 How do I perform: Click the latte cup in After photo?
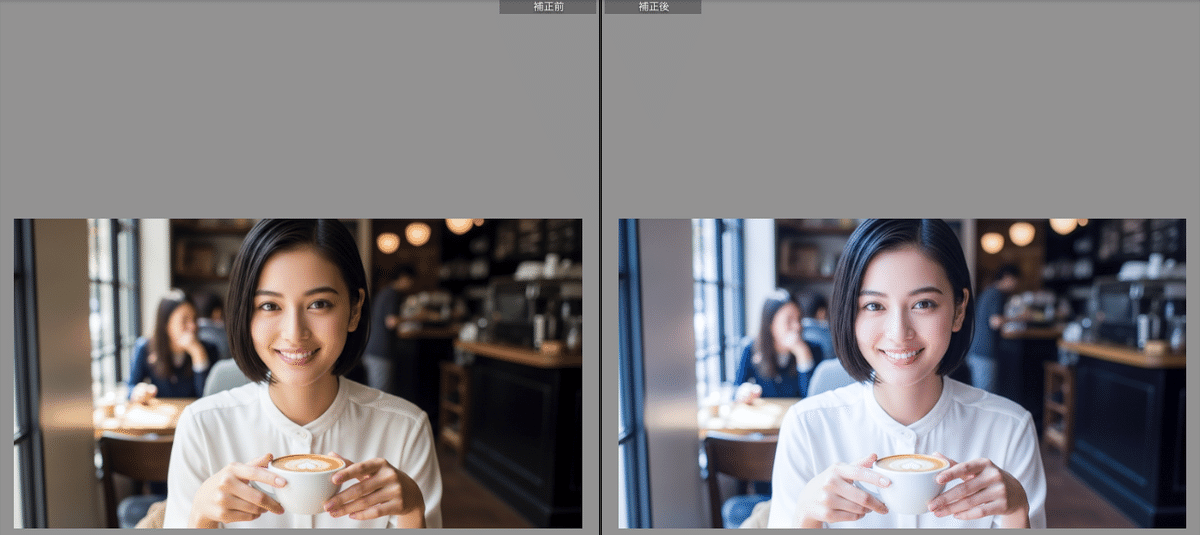tap(911, 480)
